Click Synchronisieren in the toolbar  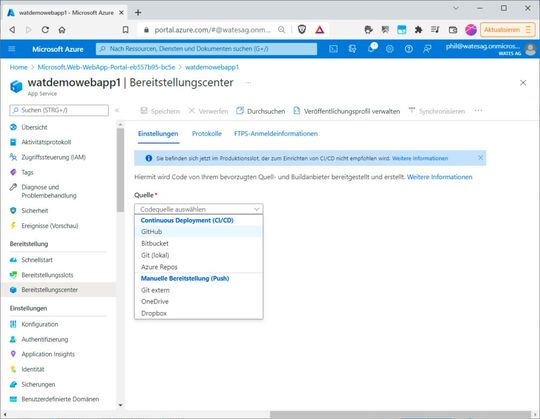[x=437, y=111]
